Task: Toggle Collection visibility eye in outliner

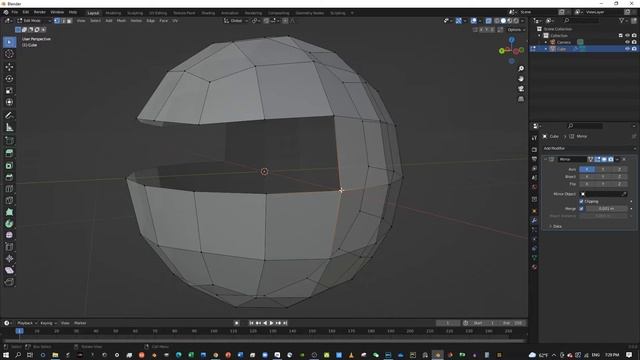Action: click(x=627, y=36)
